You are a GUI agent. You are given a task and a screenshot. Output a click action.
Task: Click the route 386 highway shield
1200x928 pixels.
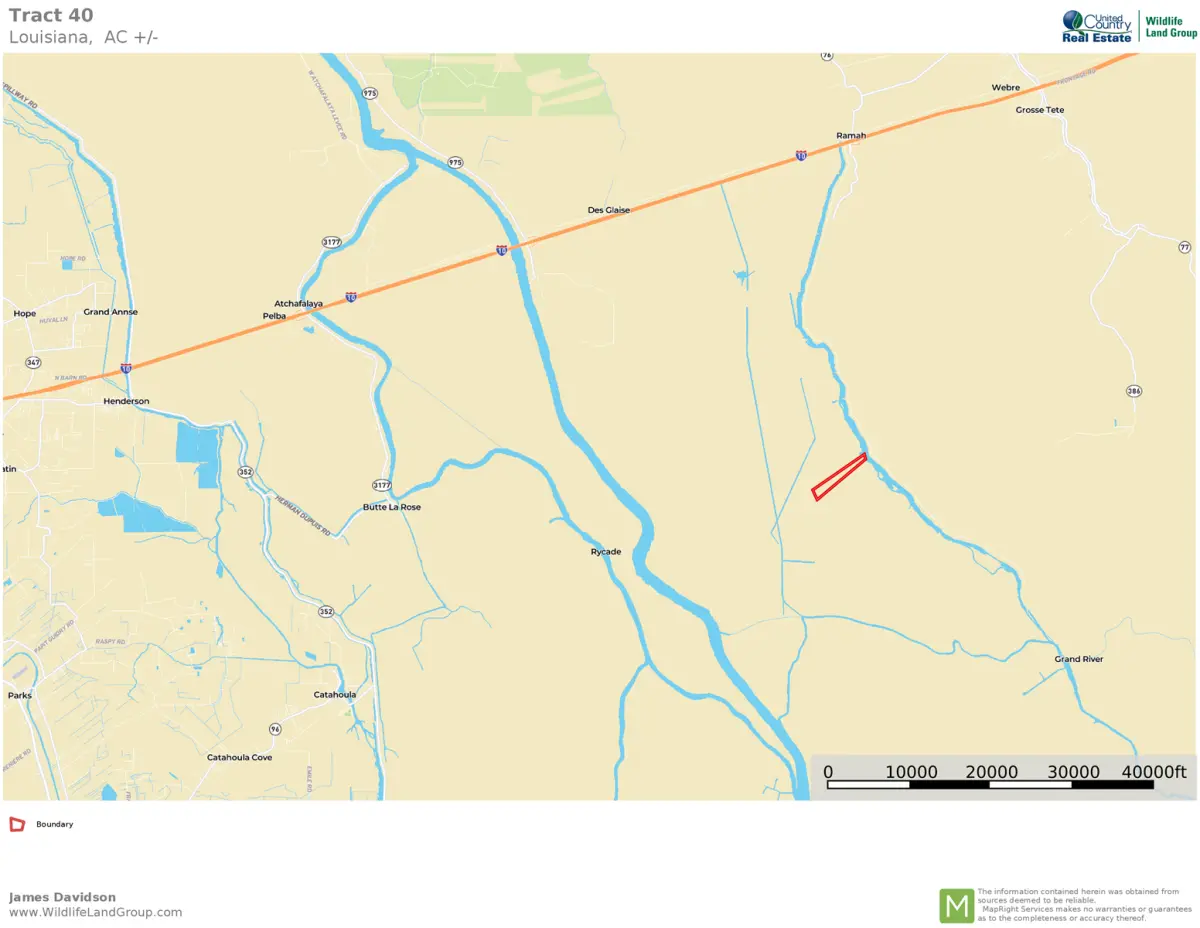tap(1133, 390)
